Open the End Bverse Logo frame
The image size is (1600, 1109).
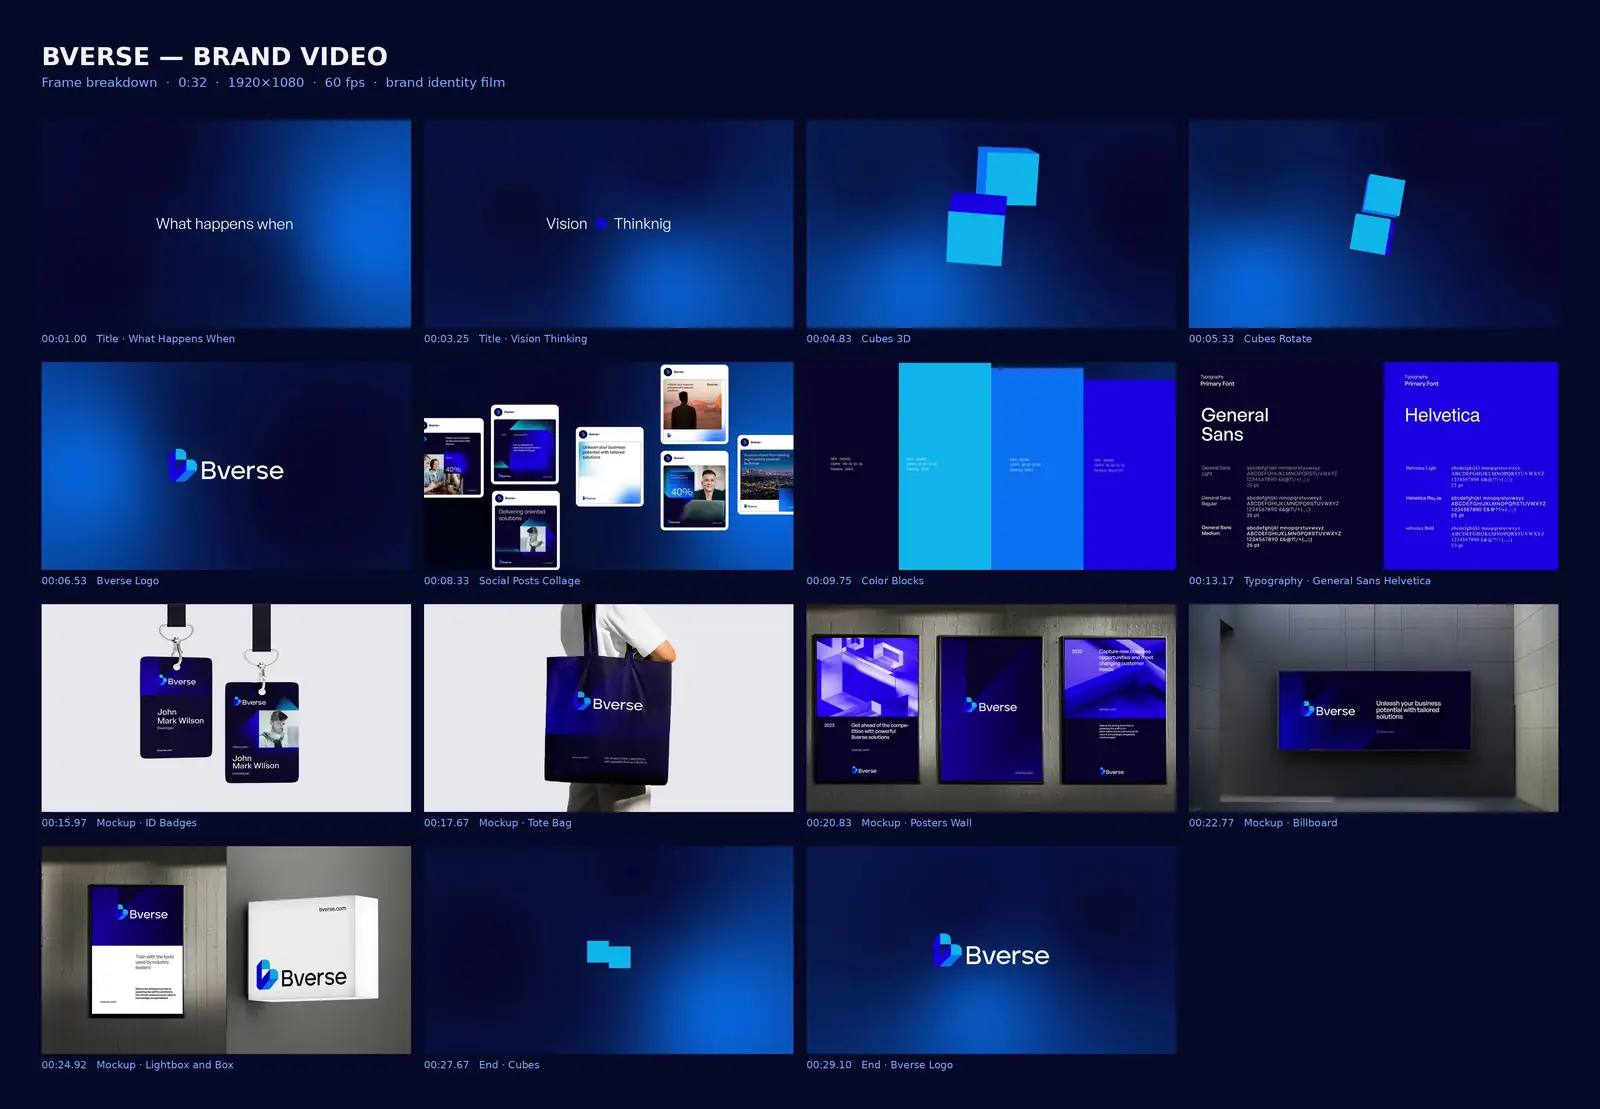tap(991, 950)
